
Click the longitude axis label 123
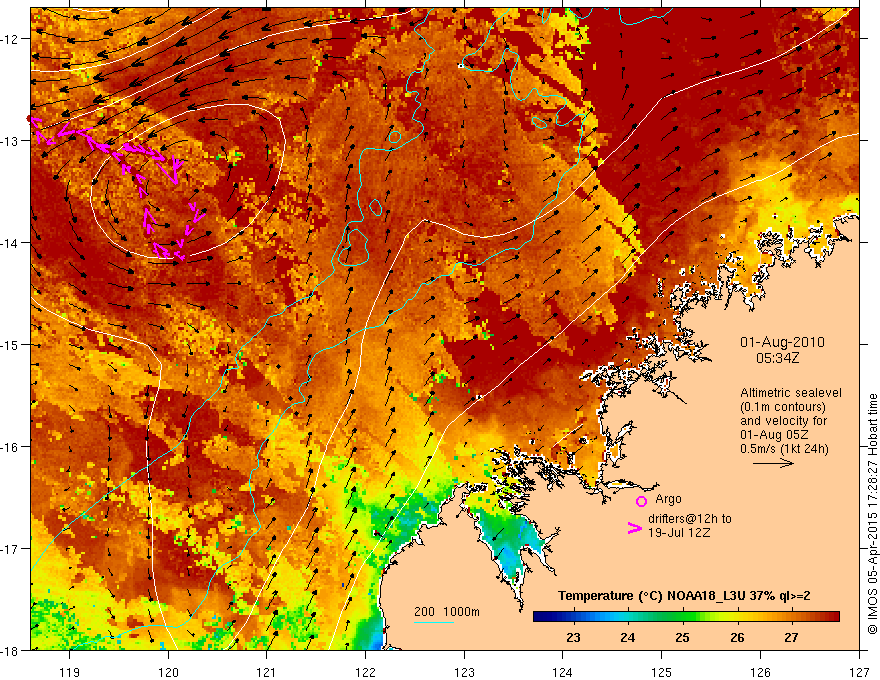[x=464, y=672]
